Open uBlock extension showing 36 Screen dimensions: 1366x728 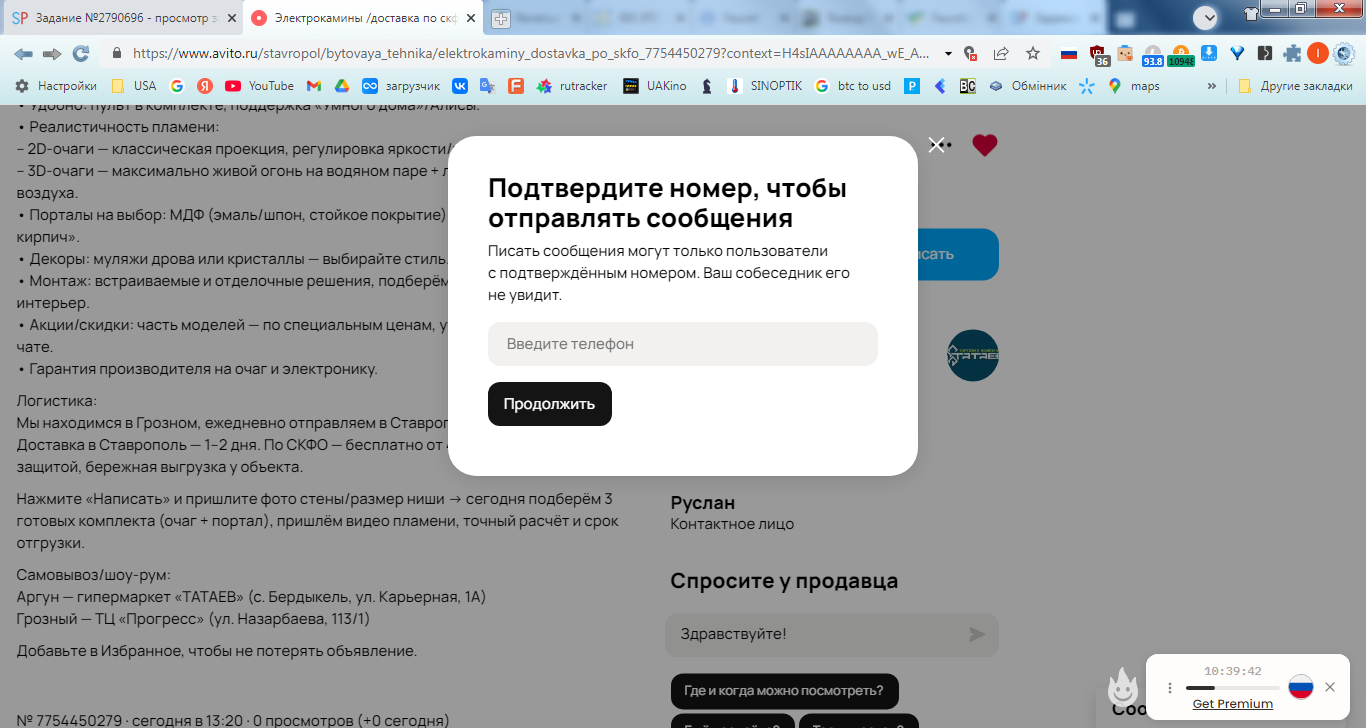[1099, 55]
